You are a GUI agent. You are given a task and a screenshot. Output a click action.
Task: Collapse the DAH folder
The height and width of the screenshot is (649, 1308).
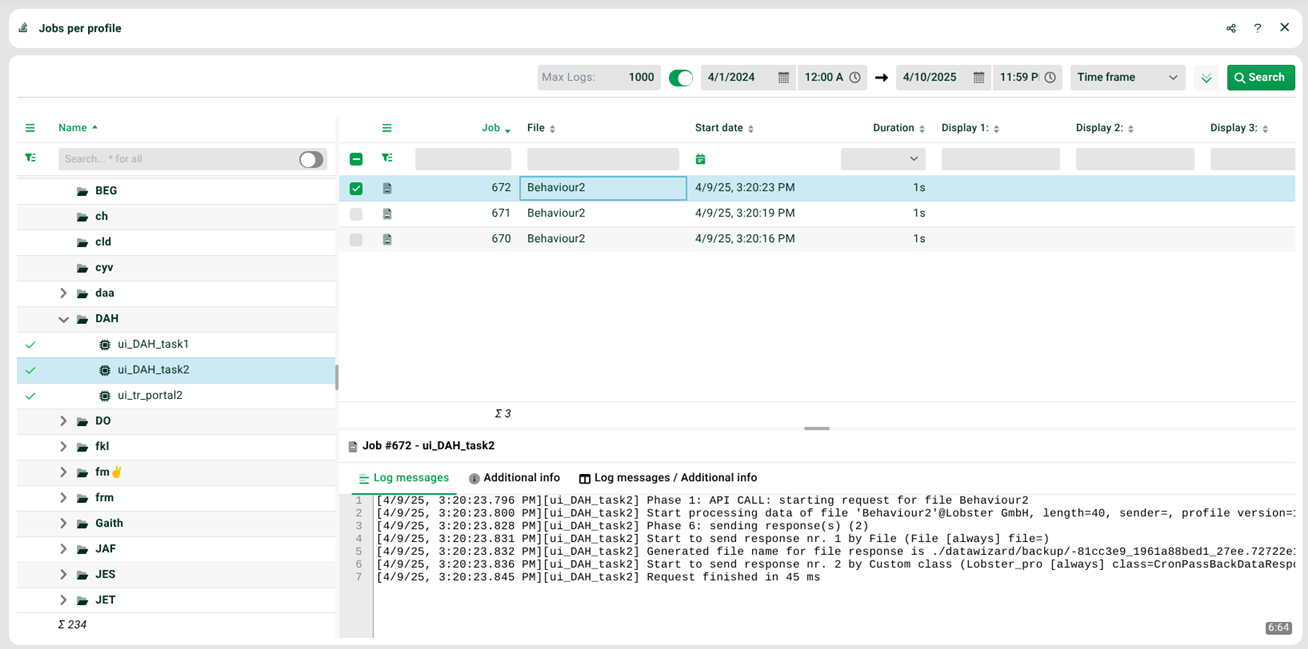64,319
